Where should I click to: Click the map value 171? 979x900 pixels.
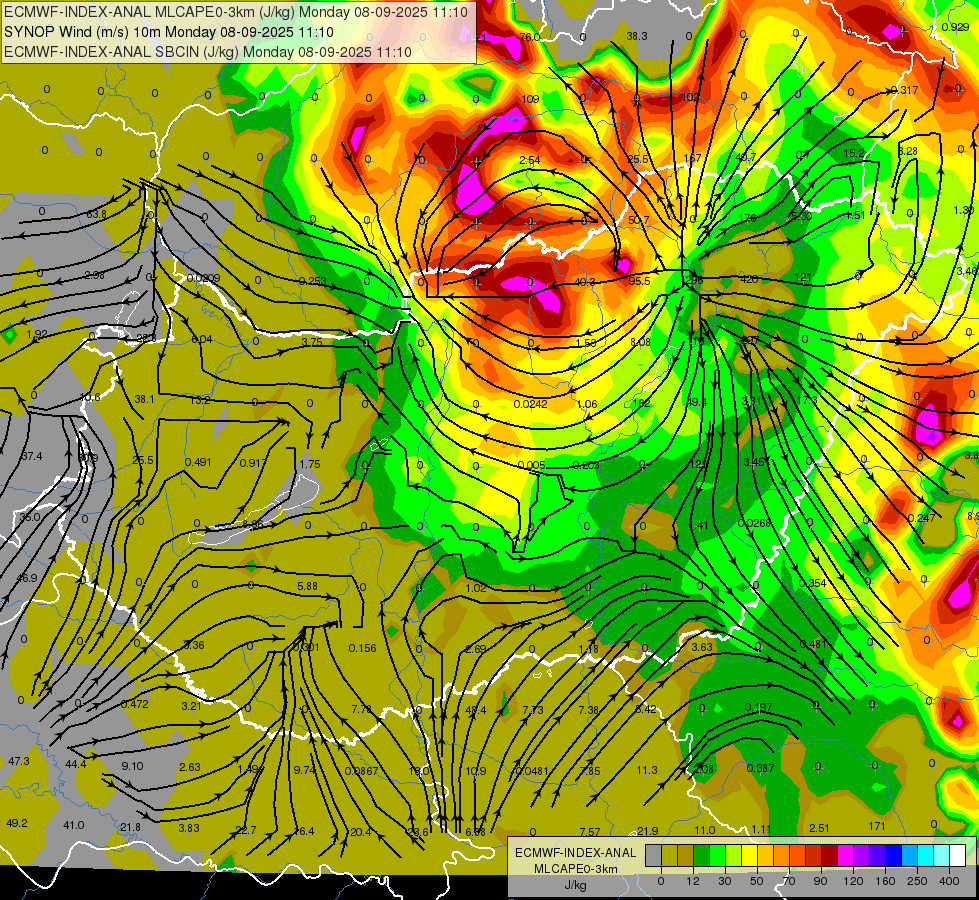[877, 826]
